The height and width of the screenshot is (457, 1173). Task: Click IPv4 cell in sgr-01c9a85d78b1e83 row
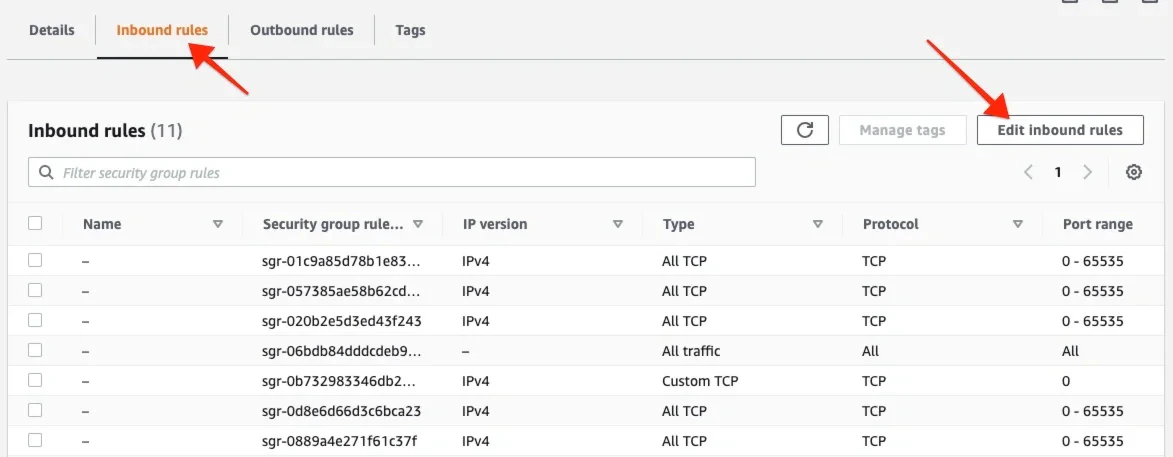(x=476, y=261)
